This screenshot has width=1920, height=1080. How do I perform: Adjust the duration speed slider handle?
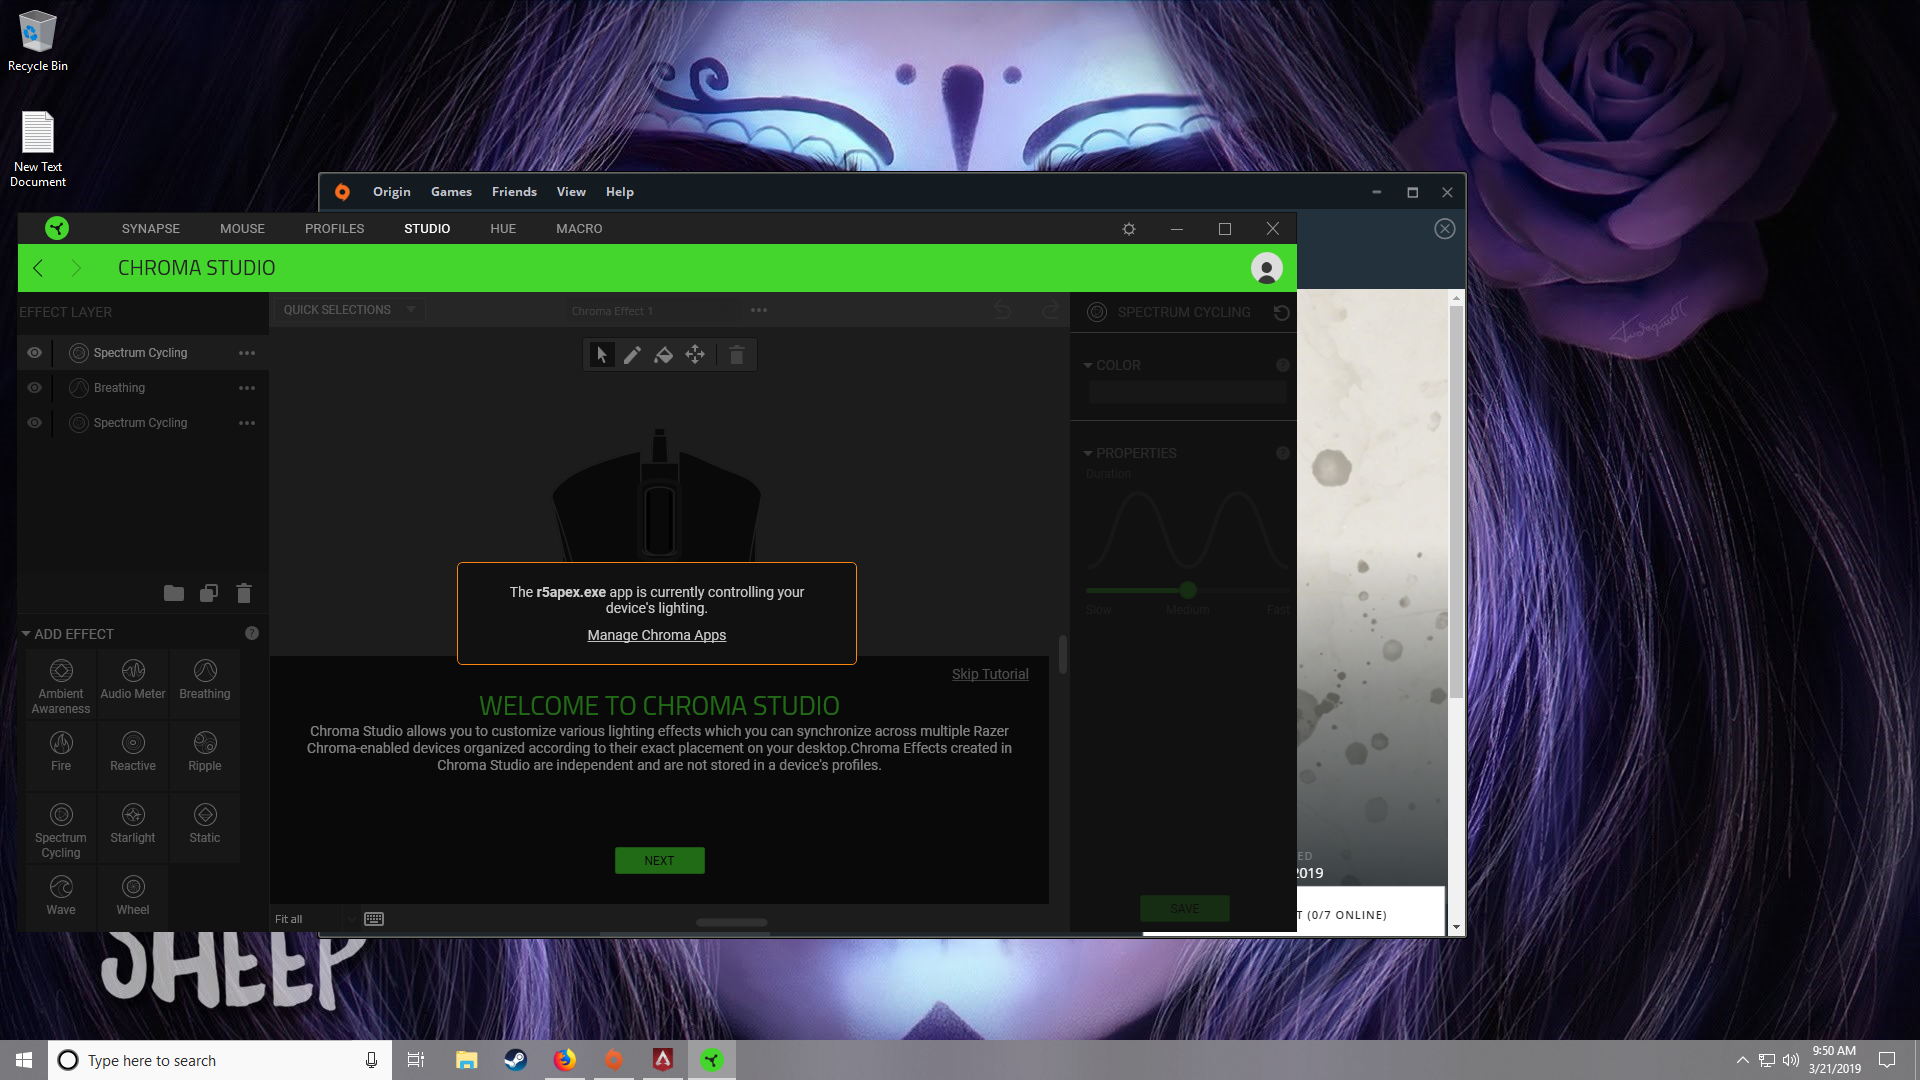(x=1188, y=590)
